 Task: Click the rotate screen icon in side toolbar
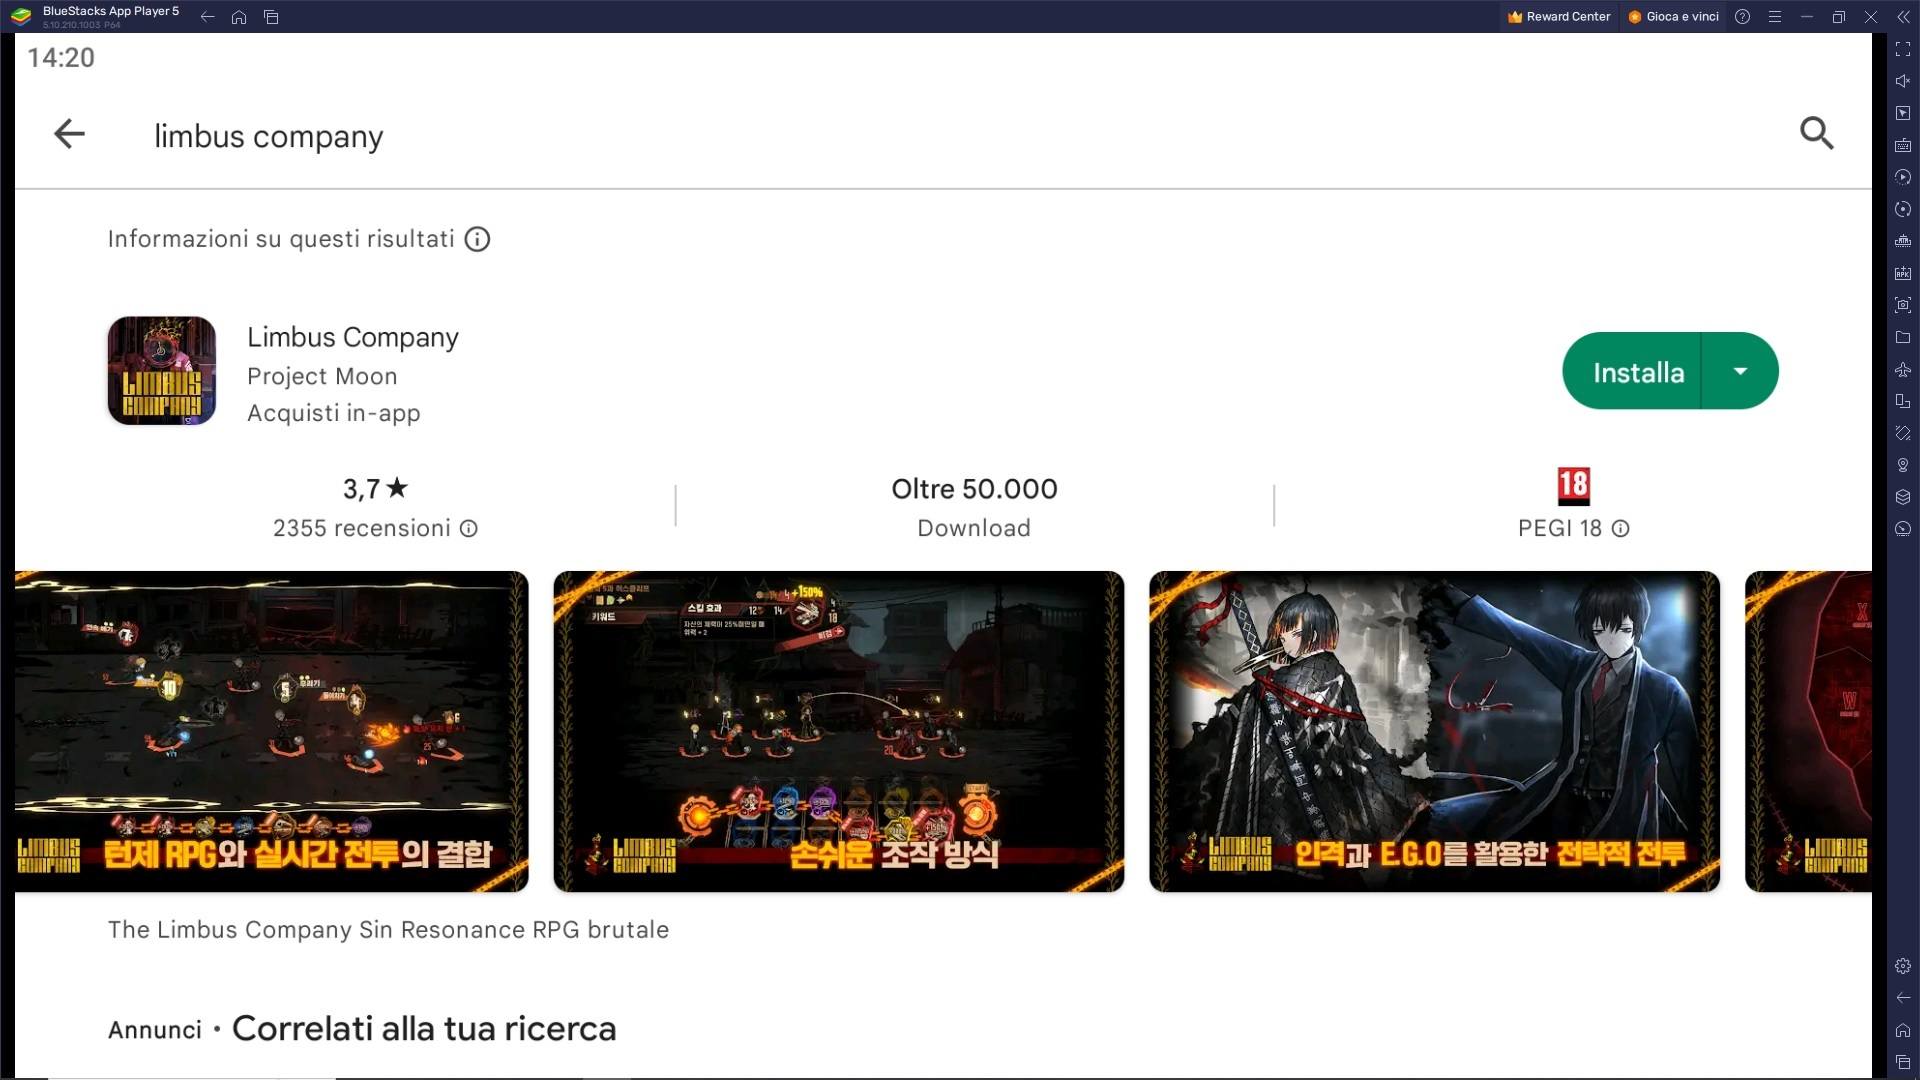click(x=1902, y=401)
